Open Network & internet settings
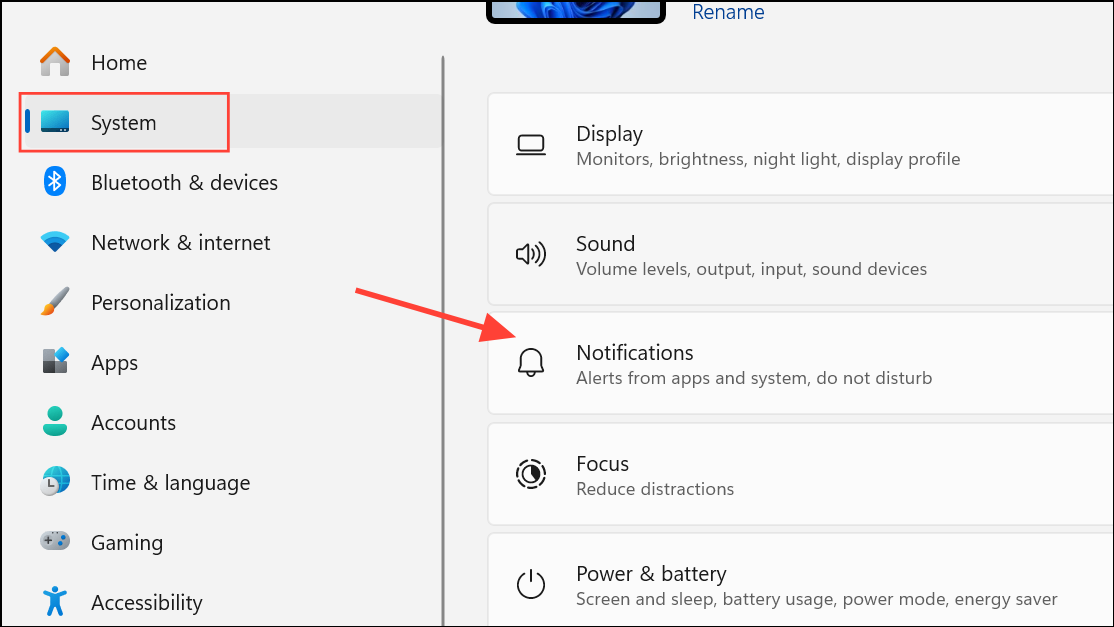1114x627 pixels. tap(180, 243)
